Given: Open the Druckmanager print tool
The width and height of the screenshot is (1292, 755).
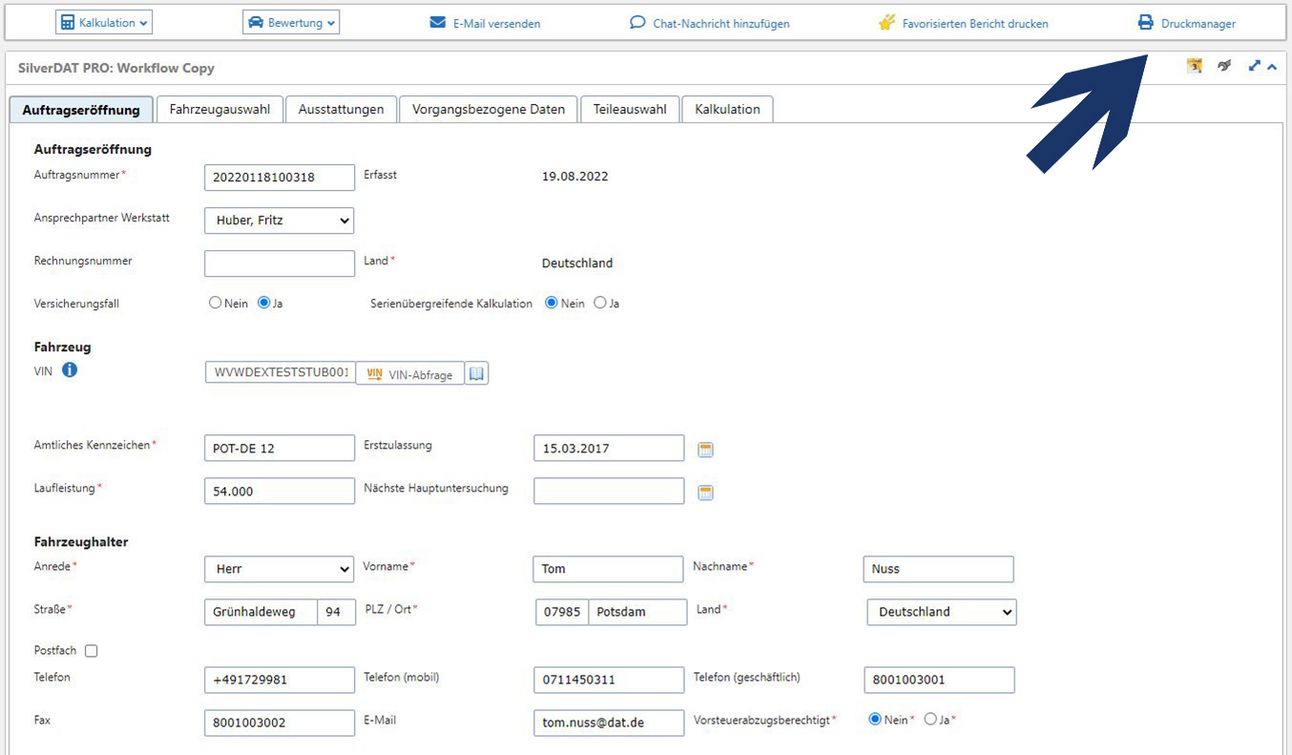Looking at the screenshot, I should (x=1187, y=23).
